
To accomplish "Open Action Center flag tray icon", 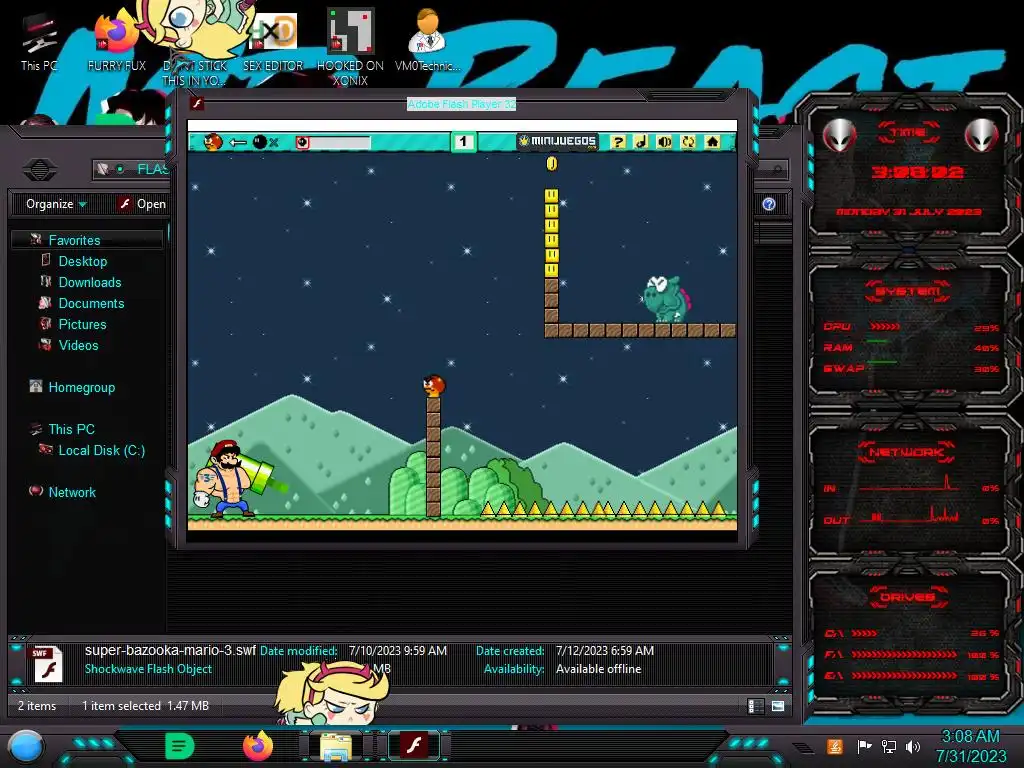I will click(x=863, y=746).
